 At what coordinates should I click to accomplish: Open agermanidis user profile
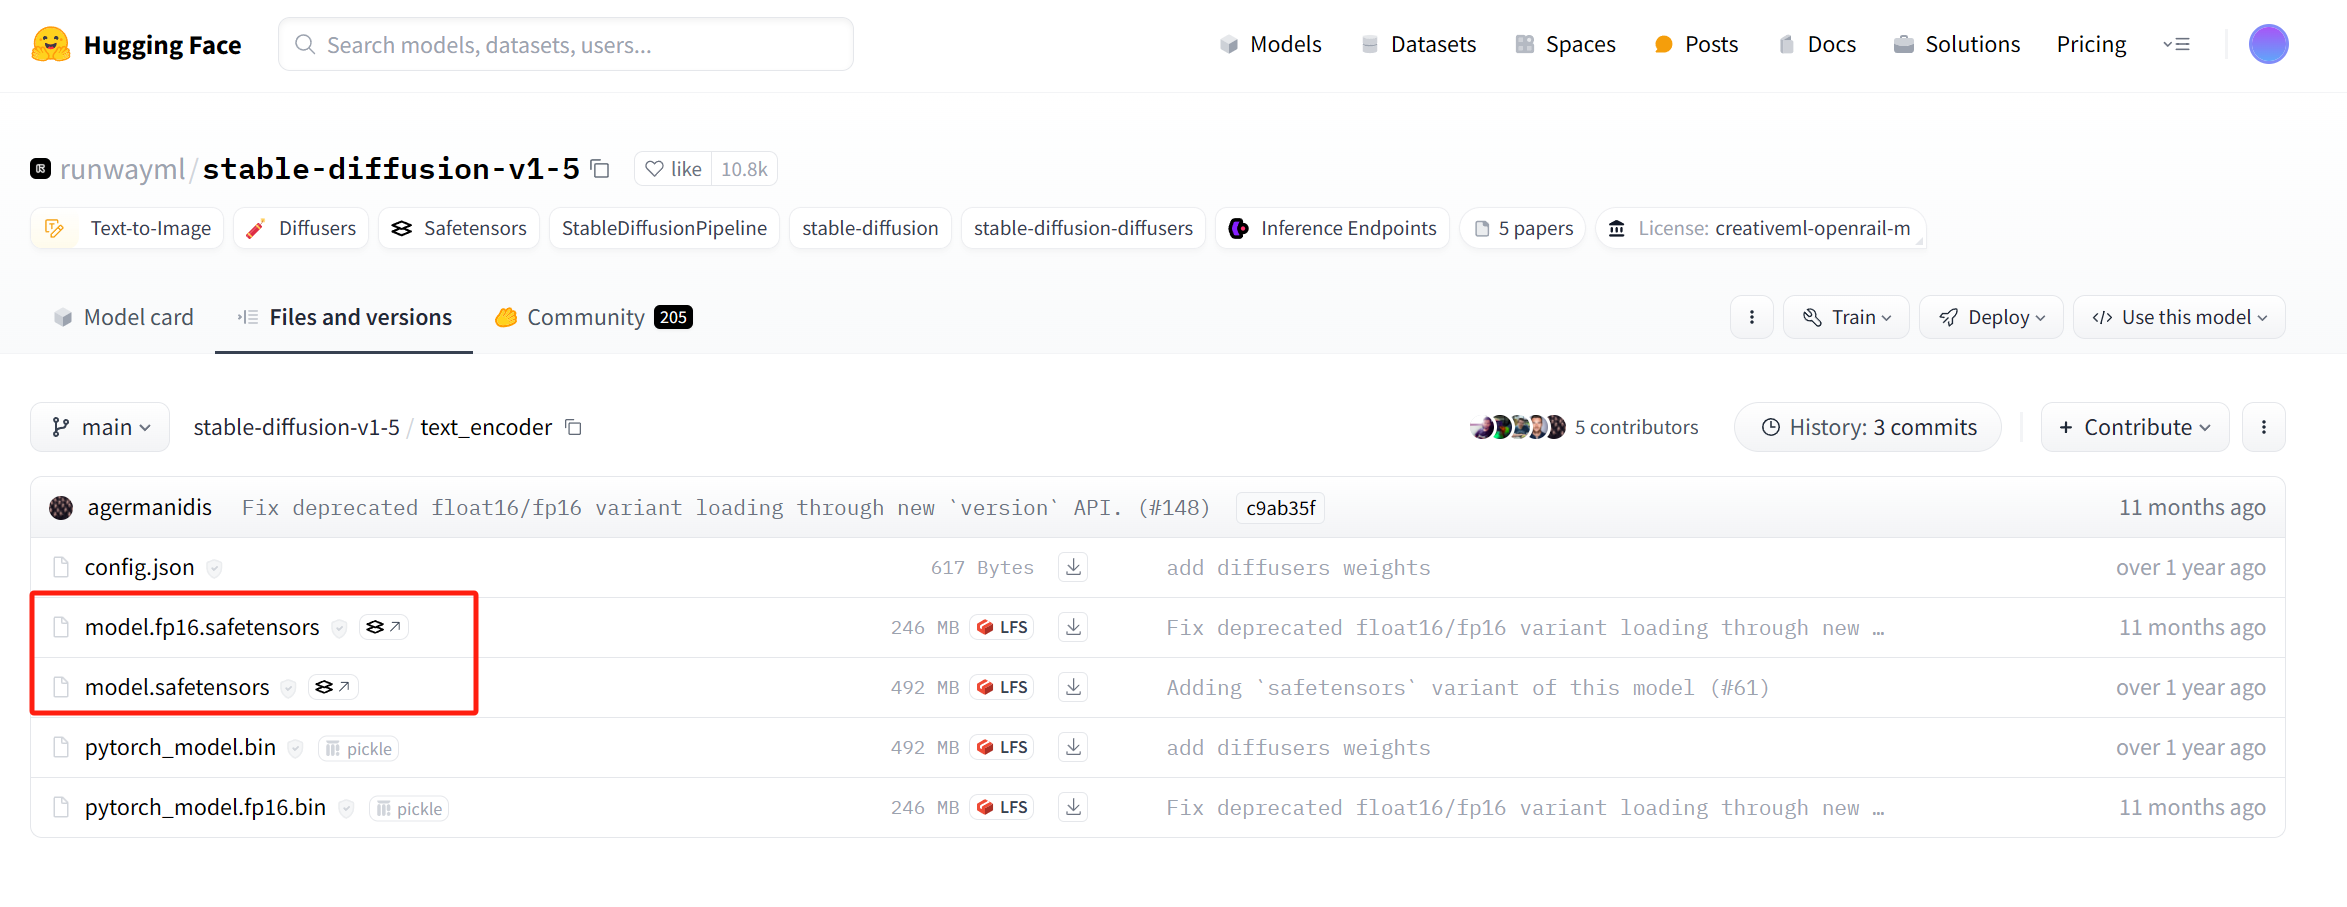tap(150, 507)
